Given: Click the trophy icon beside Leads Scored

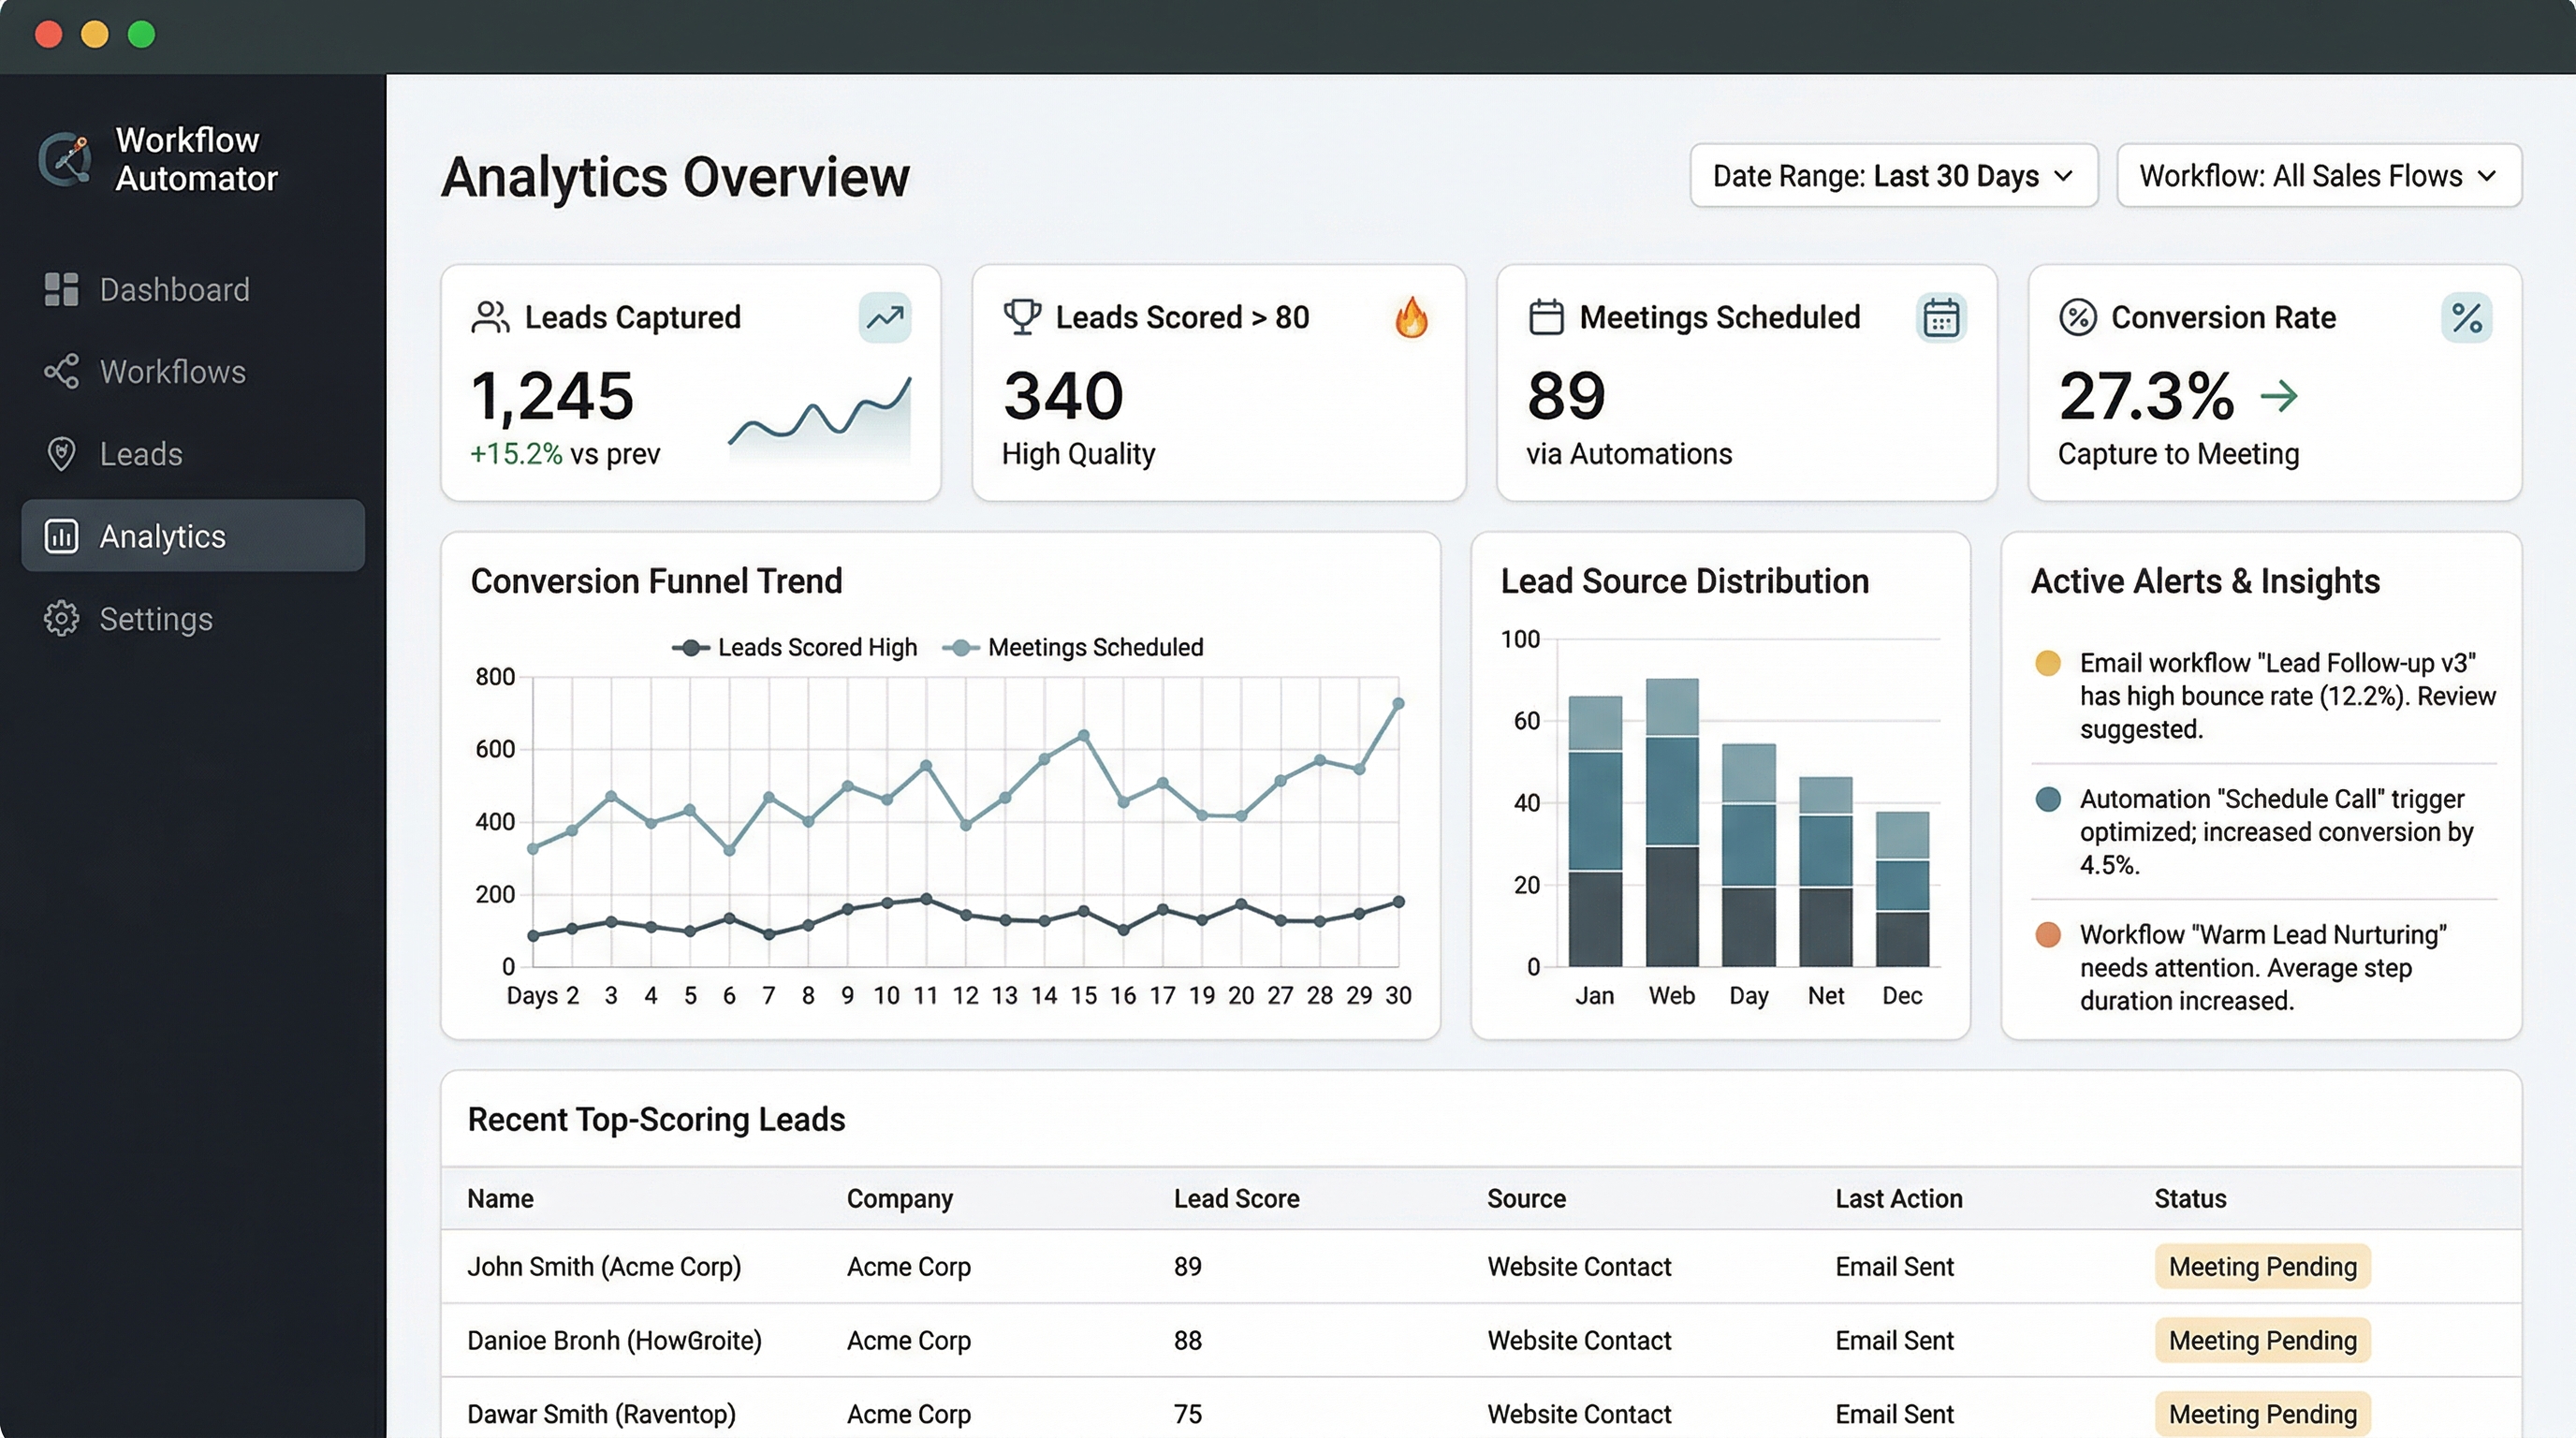Looking at the screenshot, I should [x=1021, y=317].
